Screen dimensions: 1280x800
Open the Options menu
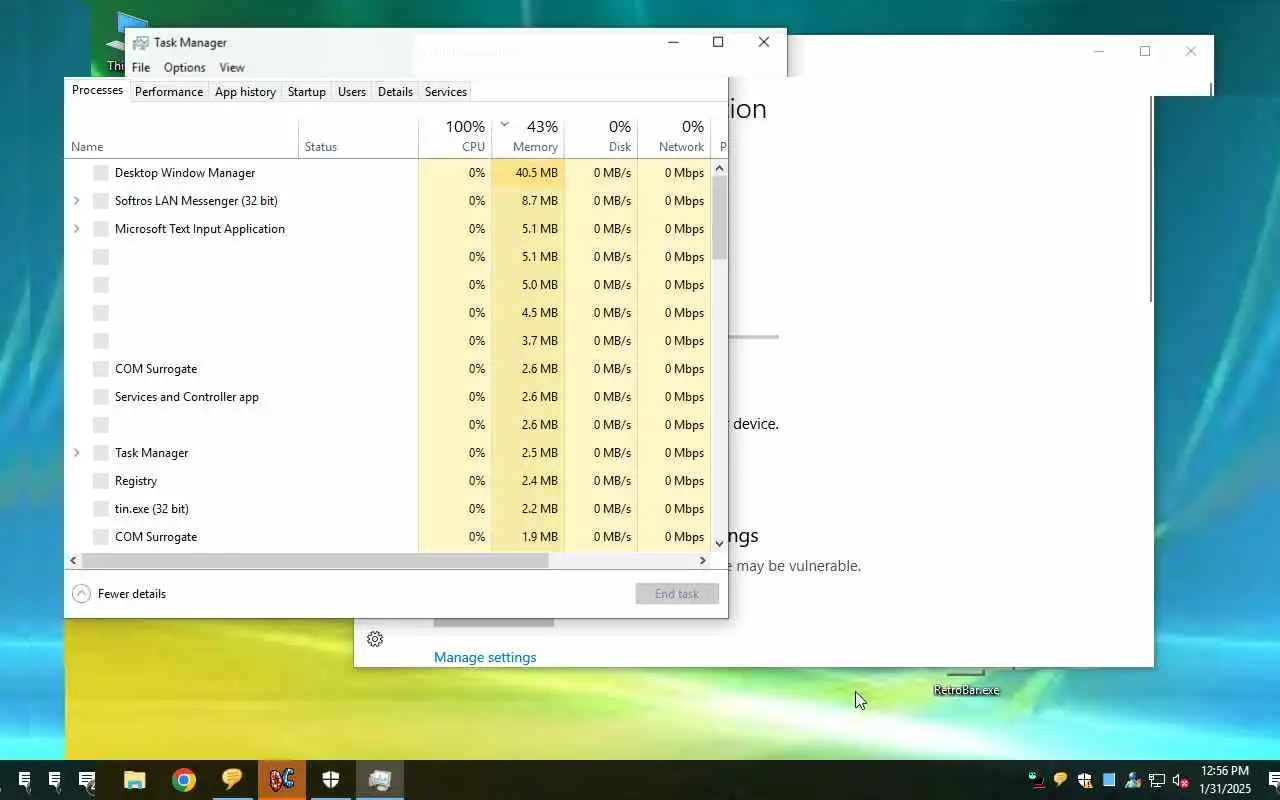point(184,67)
